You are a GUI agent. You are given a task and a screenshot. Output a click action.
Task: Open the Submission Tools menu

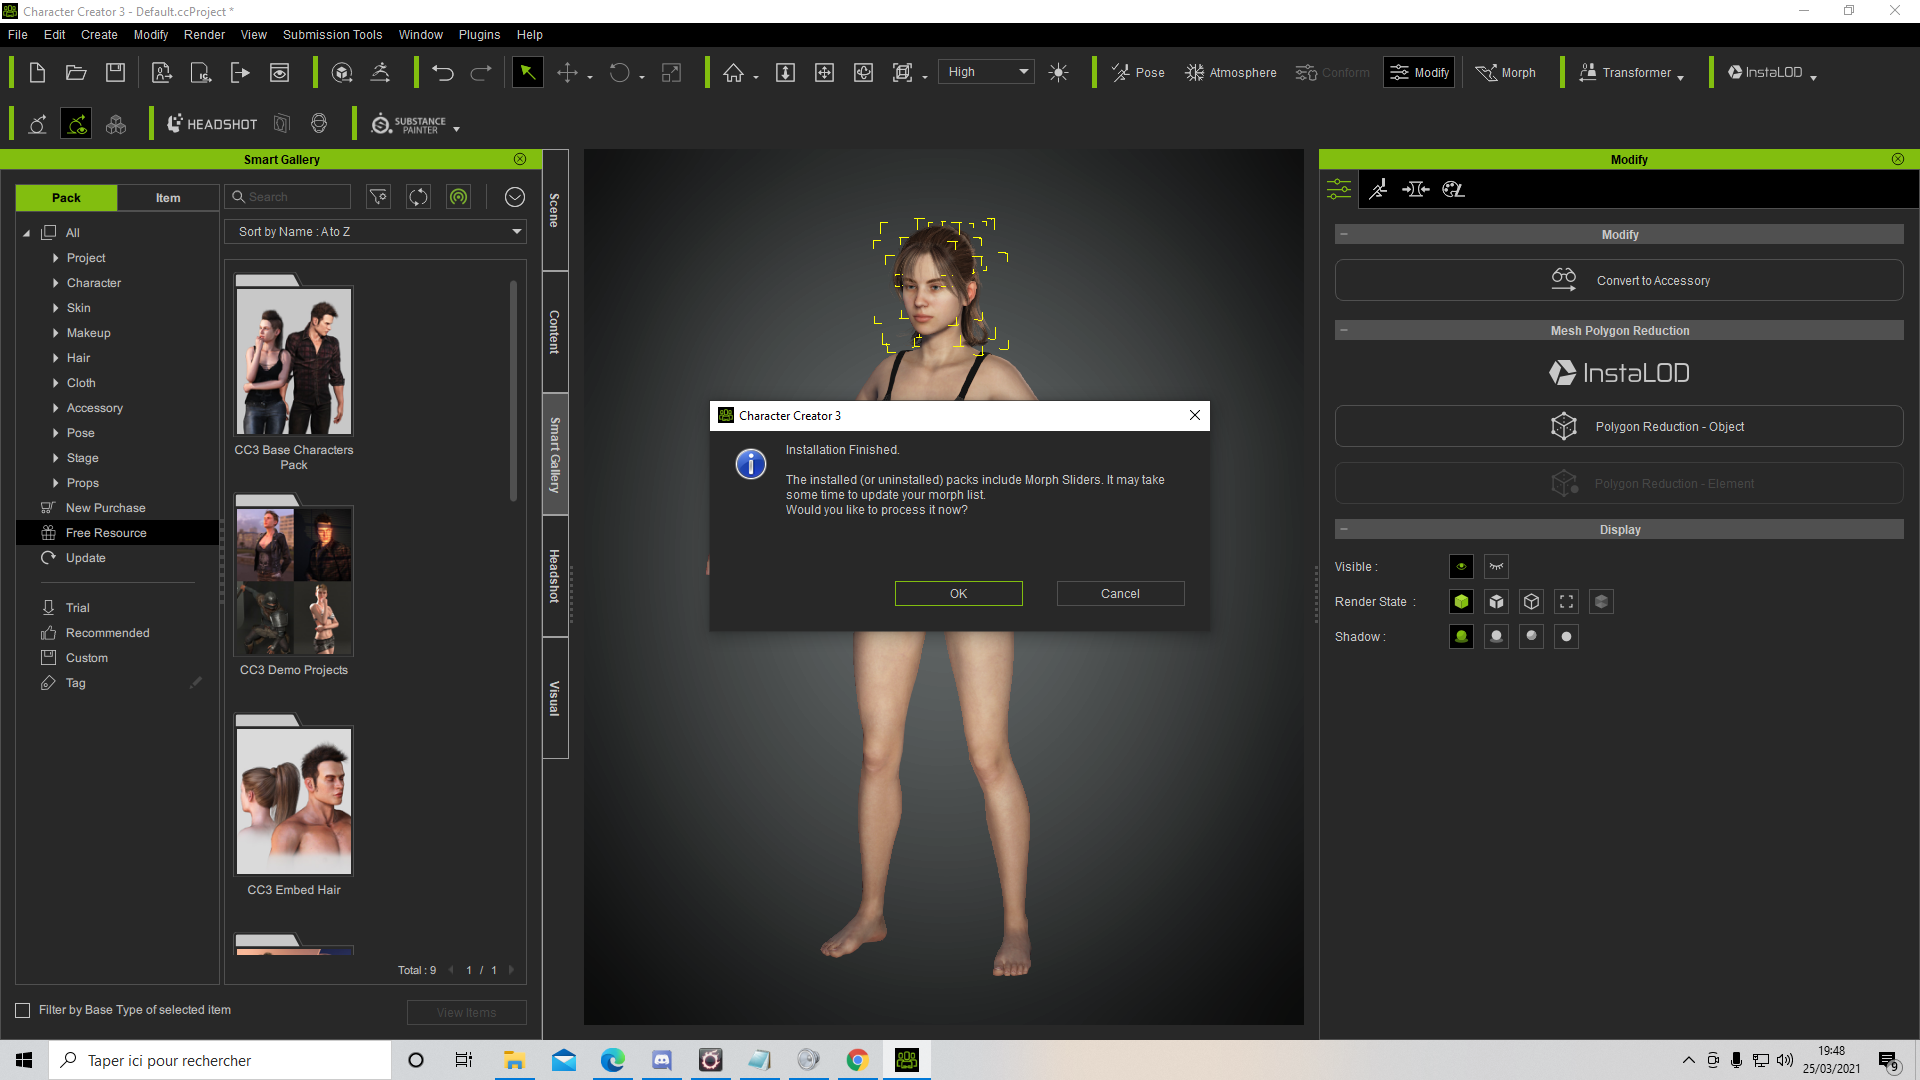pos(332,34)
